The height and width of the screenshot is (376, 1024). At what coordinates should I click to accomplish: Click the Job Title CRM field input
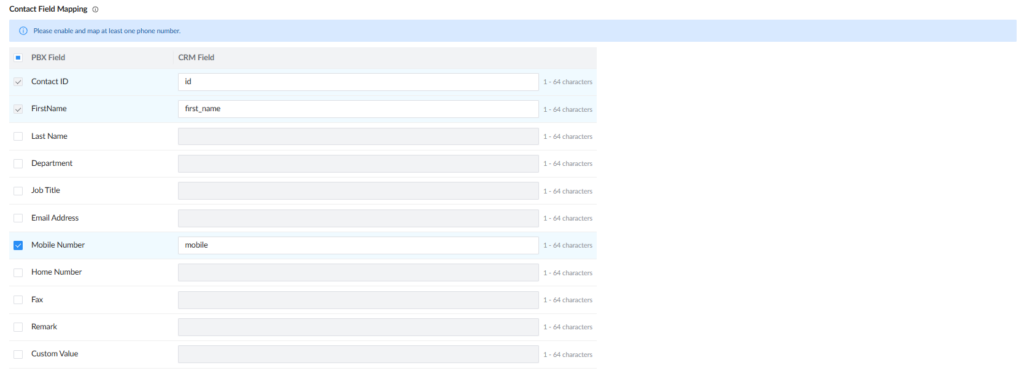coord(358,191)
